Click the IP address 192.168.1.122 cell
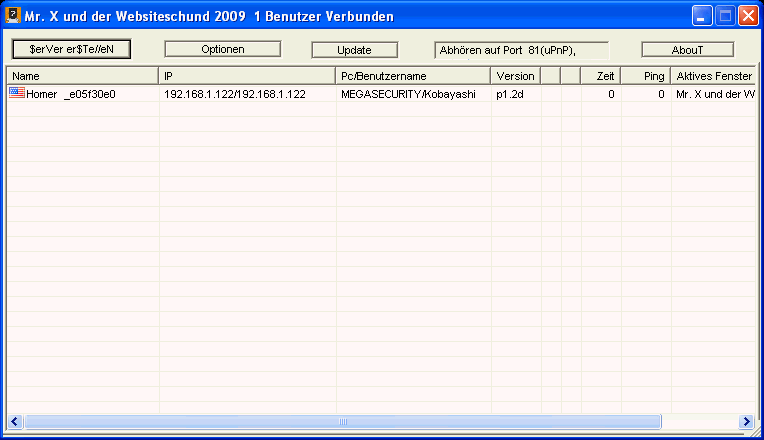764x440 pixels. (234, 94)
